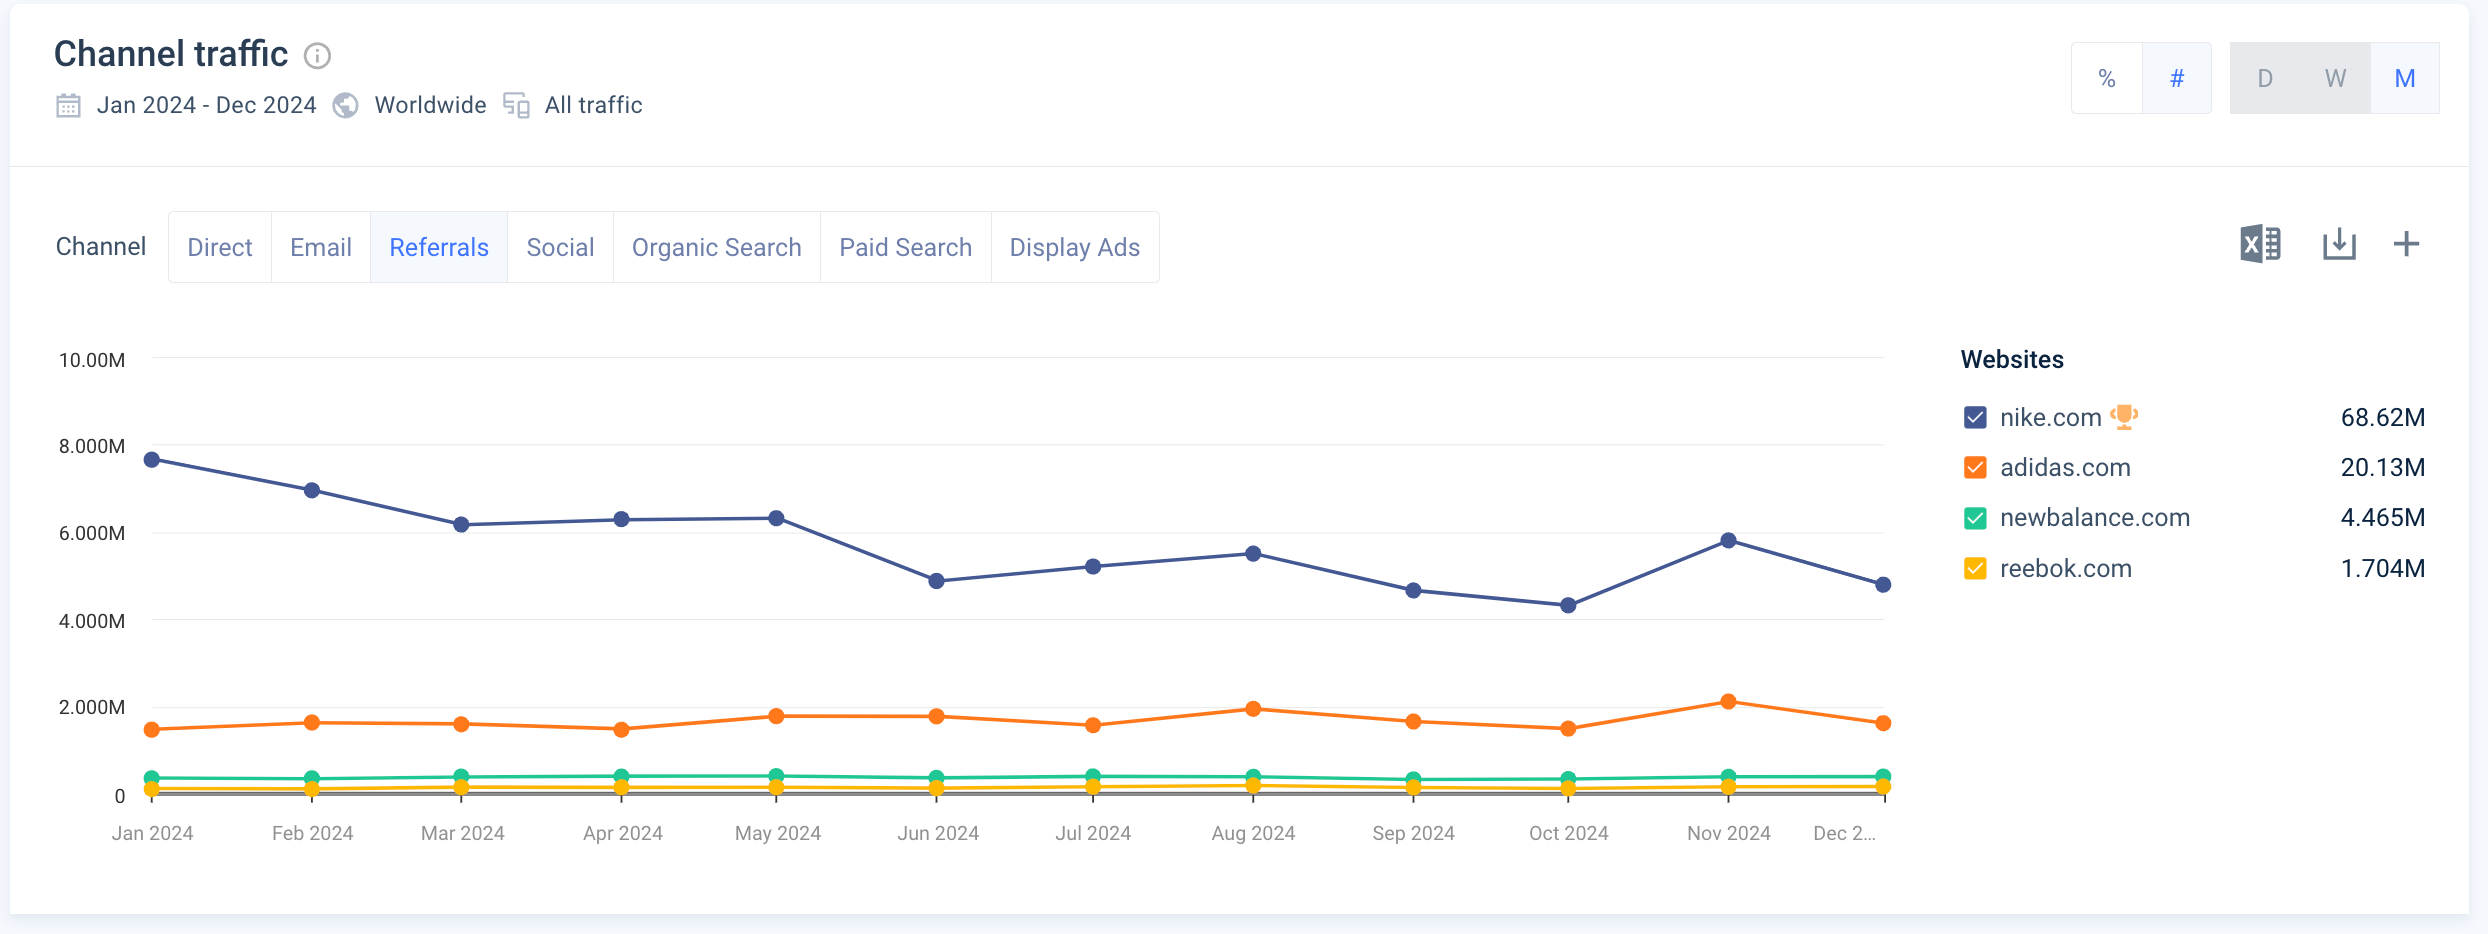Switch to the Paid Search channel
This screenshot has width=2488, height=934.
(904, 247)
